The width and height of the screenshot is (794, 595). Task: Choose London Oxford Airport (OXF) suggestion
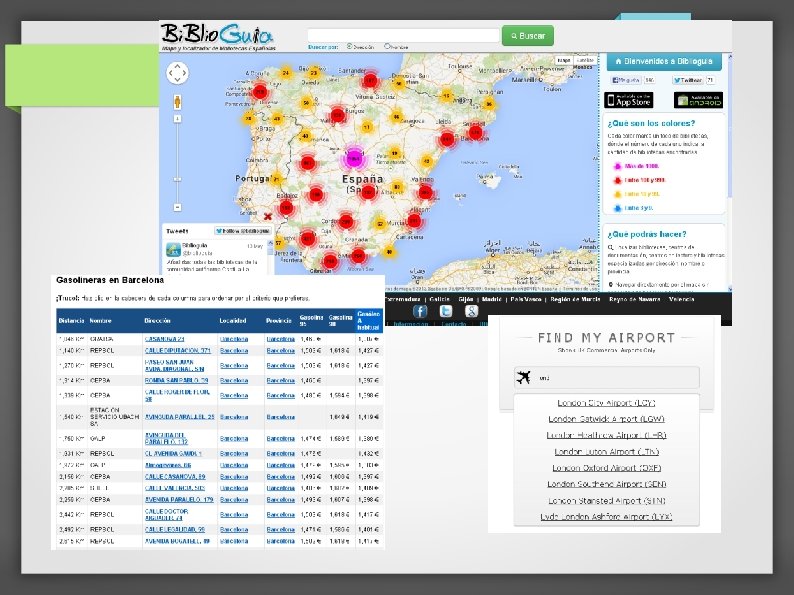tap(606, 467)
